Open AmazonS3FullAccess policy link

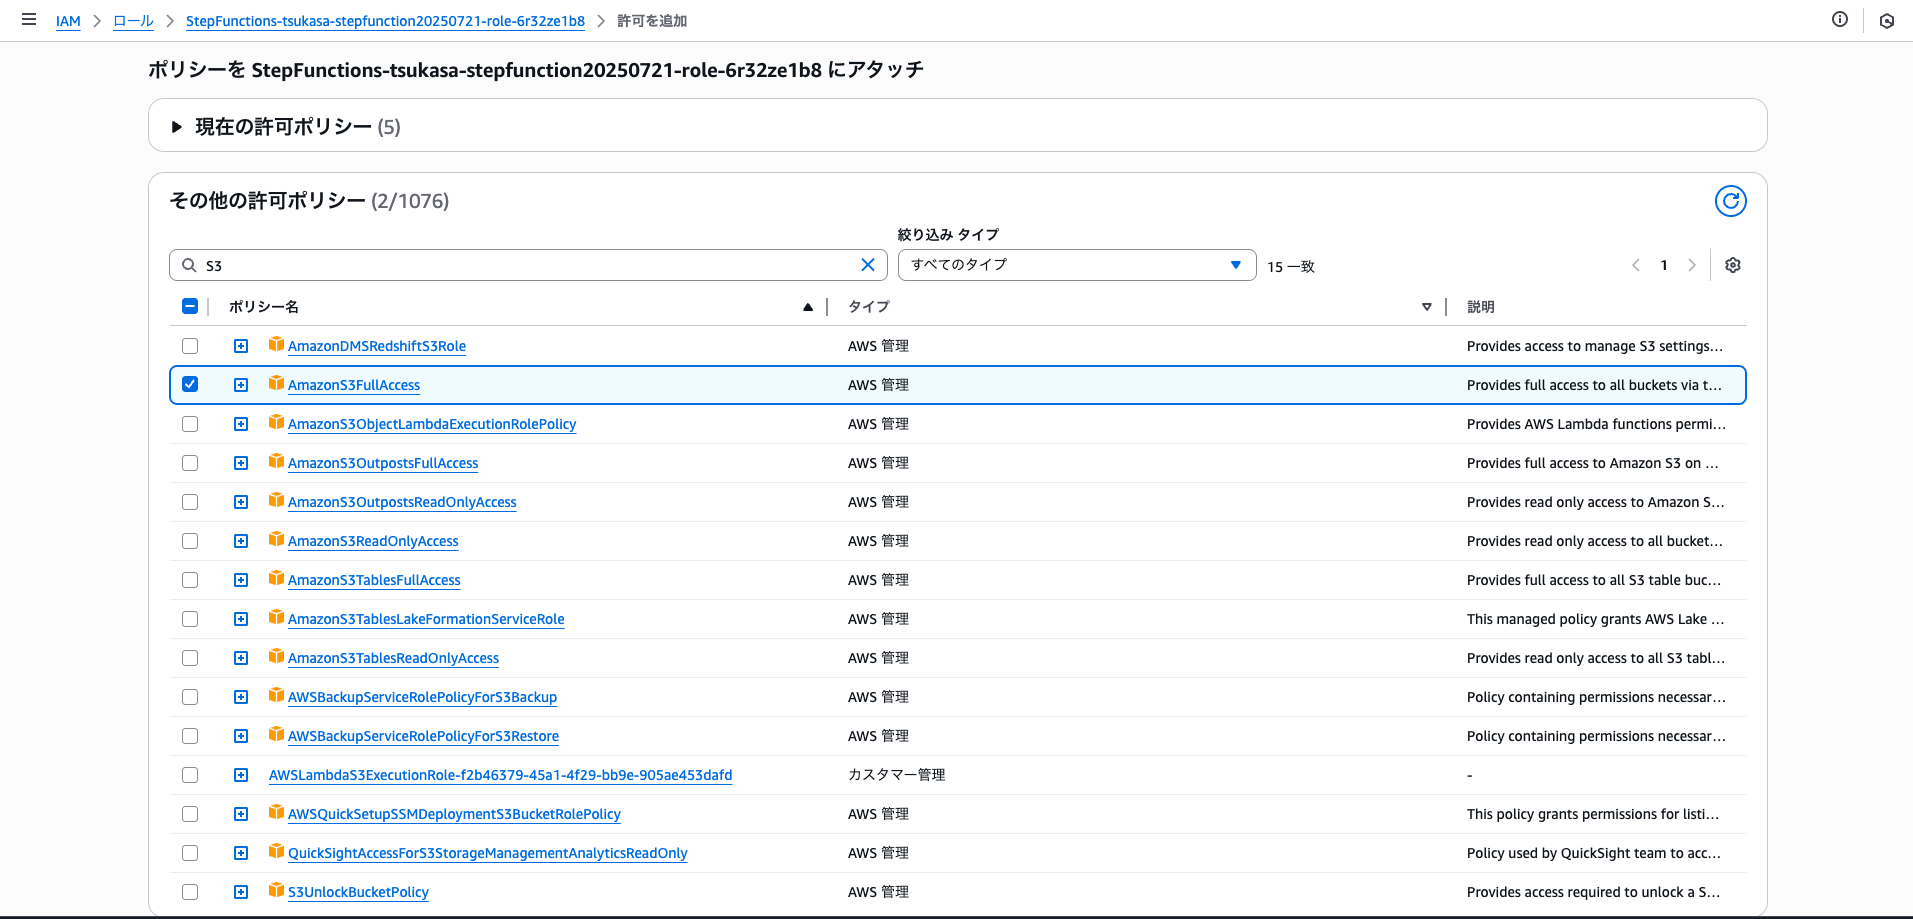point(354,385)
